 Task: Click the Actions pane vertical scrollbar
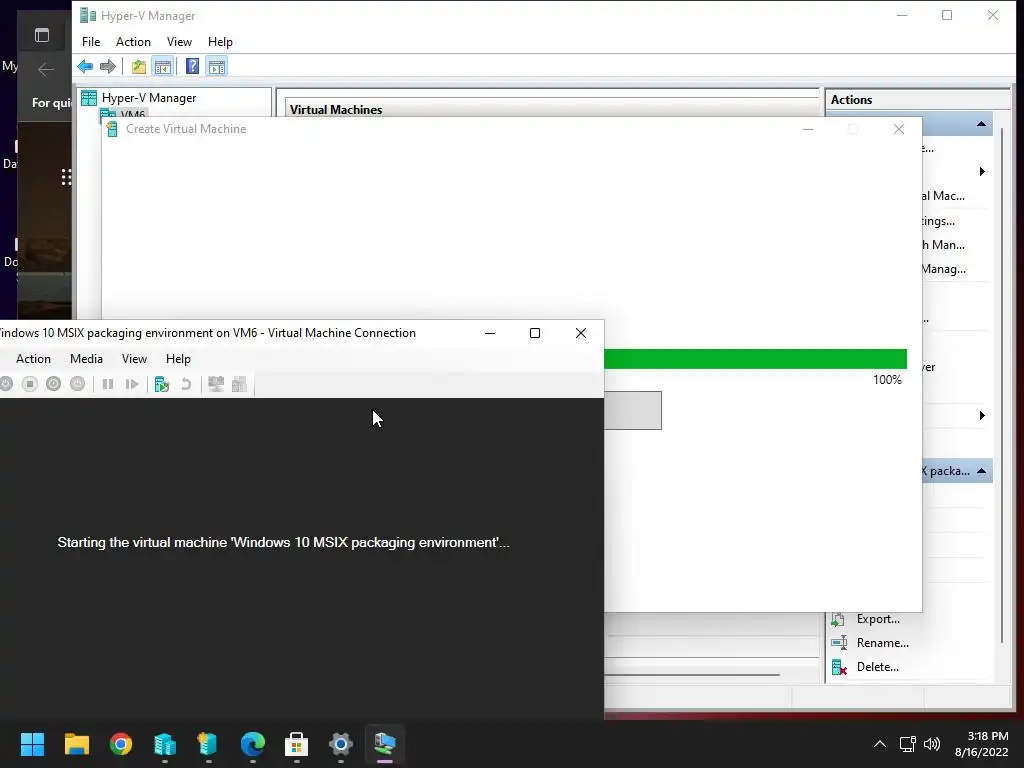coord(1002,385)
